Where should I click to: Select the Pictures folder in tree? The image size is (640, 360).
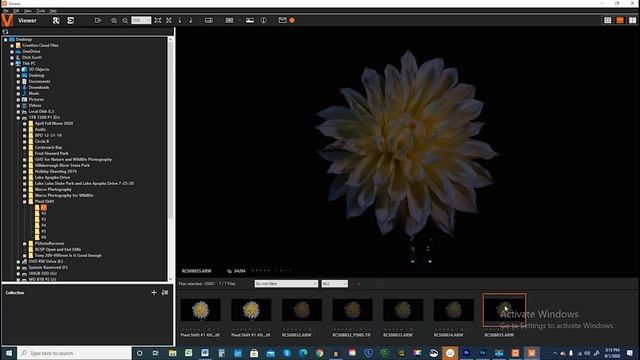click(36, 99)
